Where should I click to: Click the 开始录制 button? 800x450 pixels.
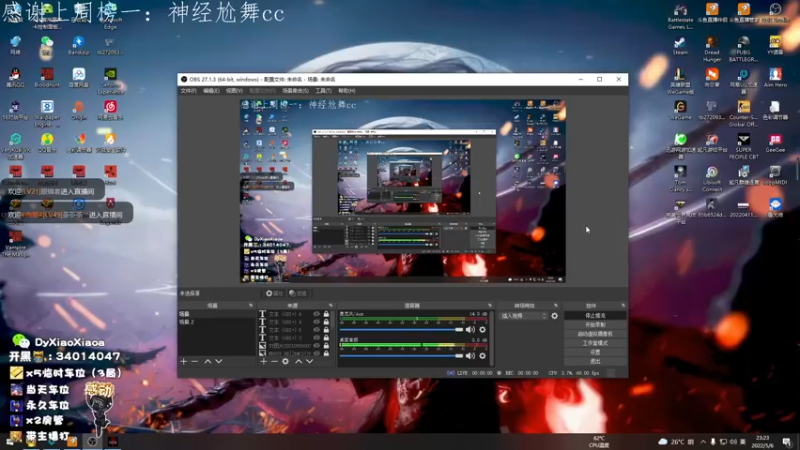[x=595, y=325]
